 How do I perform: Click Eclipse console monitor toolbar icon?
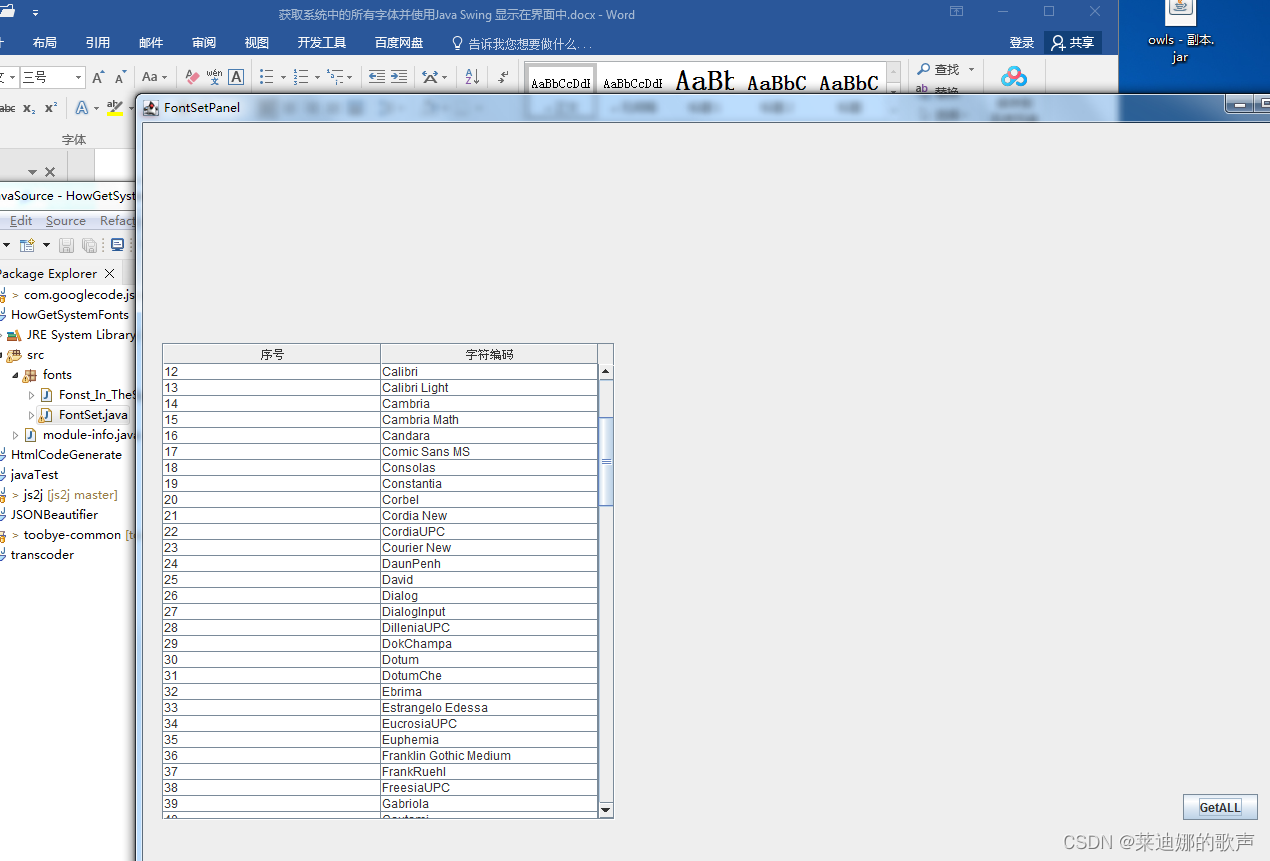pyautogui.click(x=117, y=245)
